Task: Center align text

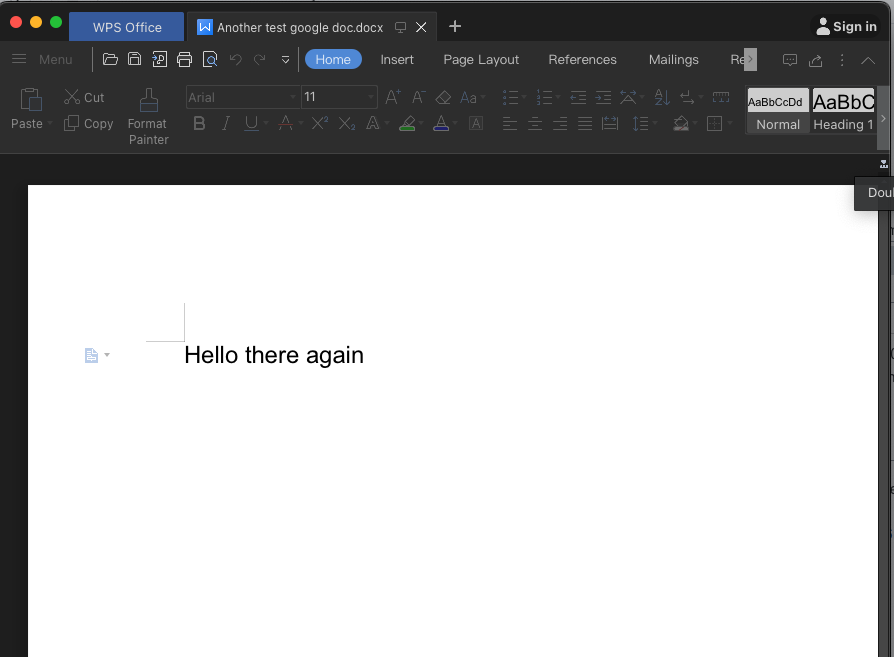Action: point(535,123)
